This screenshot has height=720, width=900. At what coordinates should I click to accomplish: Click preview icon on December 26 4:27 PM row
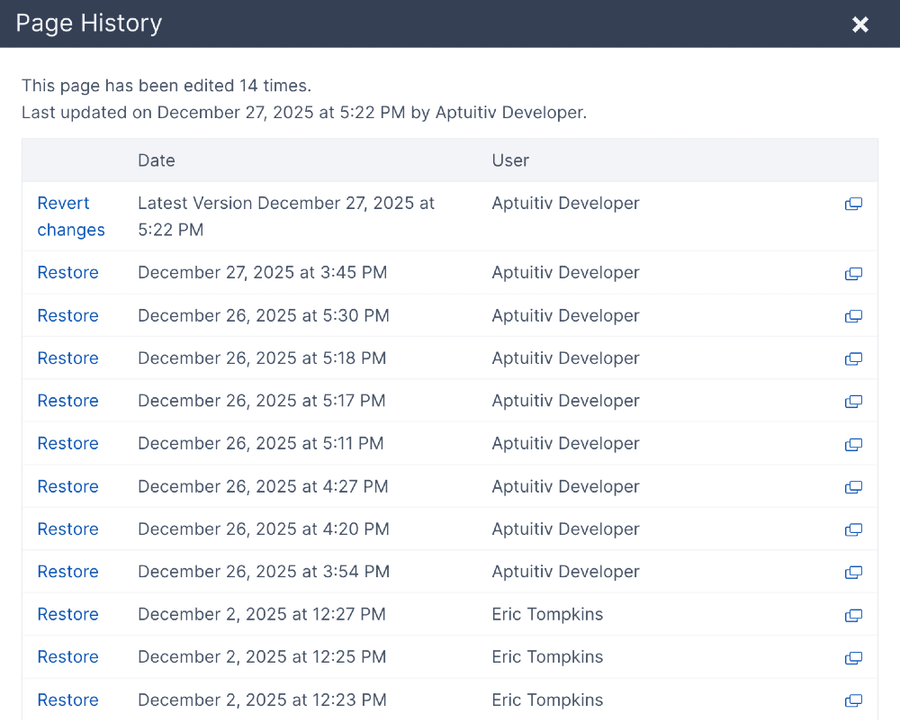click(x=853, y=487)
